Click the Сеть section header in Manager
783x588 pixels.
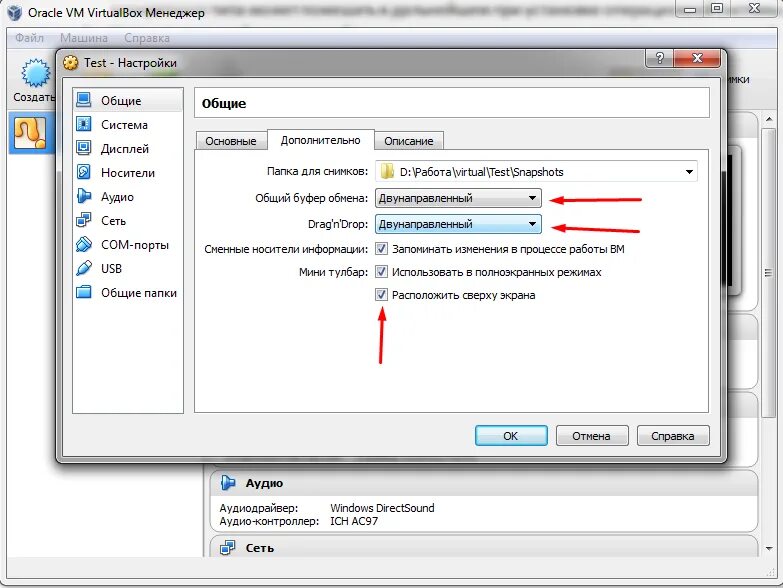(483, 546)
